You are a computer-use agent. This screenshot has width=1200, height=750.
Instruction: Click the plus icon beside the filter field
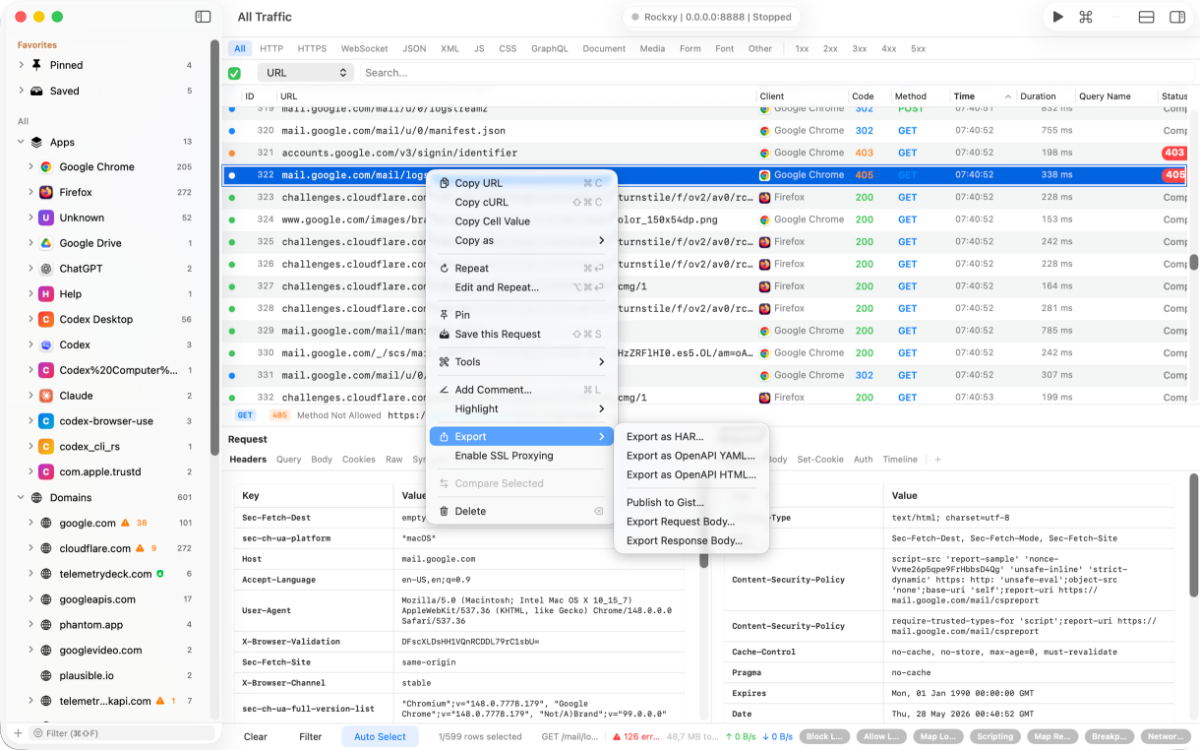pos(17,733)
